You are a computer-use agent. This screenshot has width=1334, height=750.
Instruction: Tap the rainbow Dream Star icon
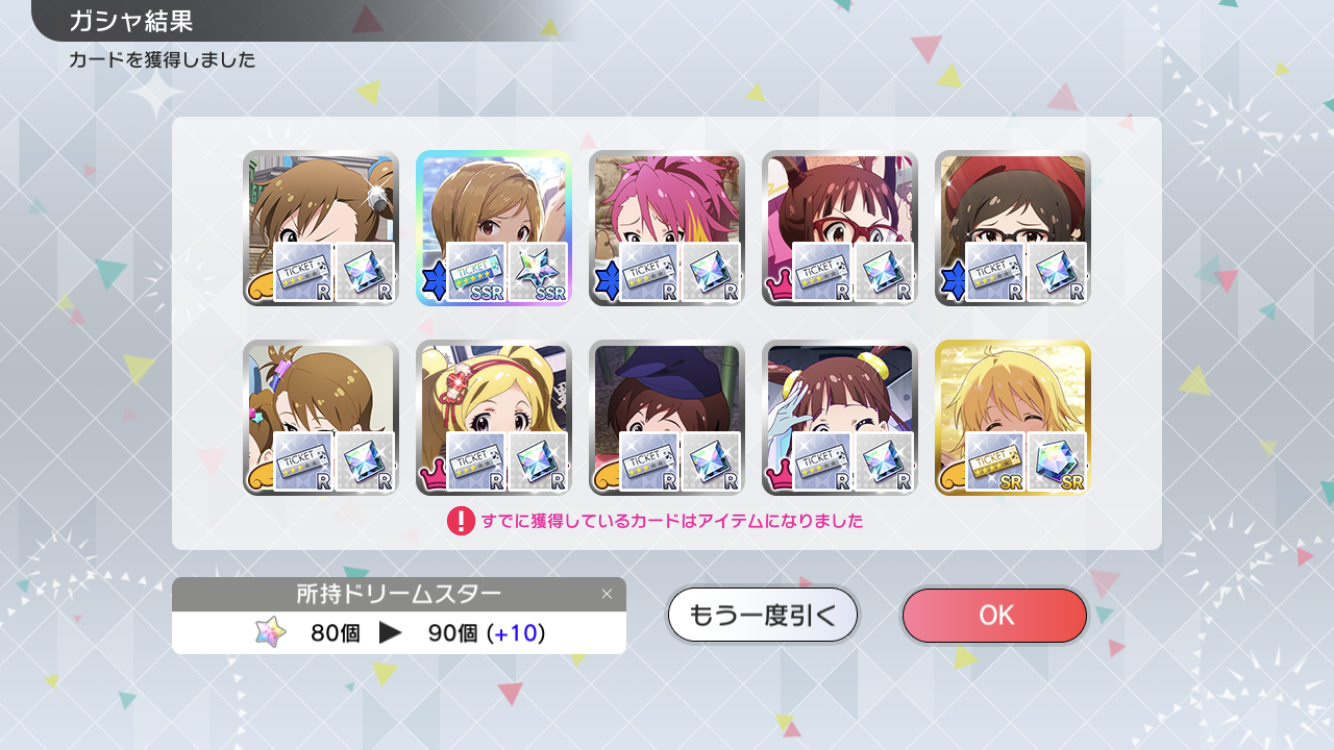point(270,632)
